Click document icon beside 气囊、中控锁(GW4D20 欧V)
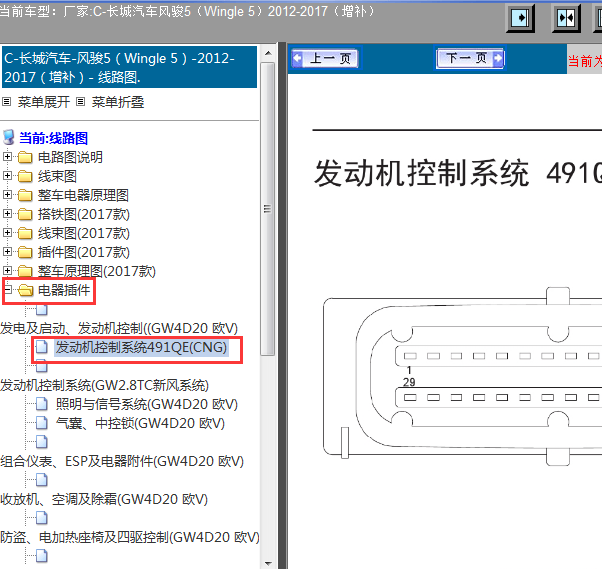 (41, 423)
